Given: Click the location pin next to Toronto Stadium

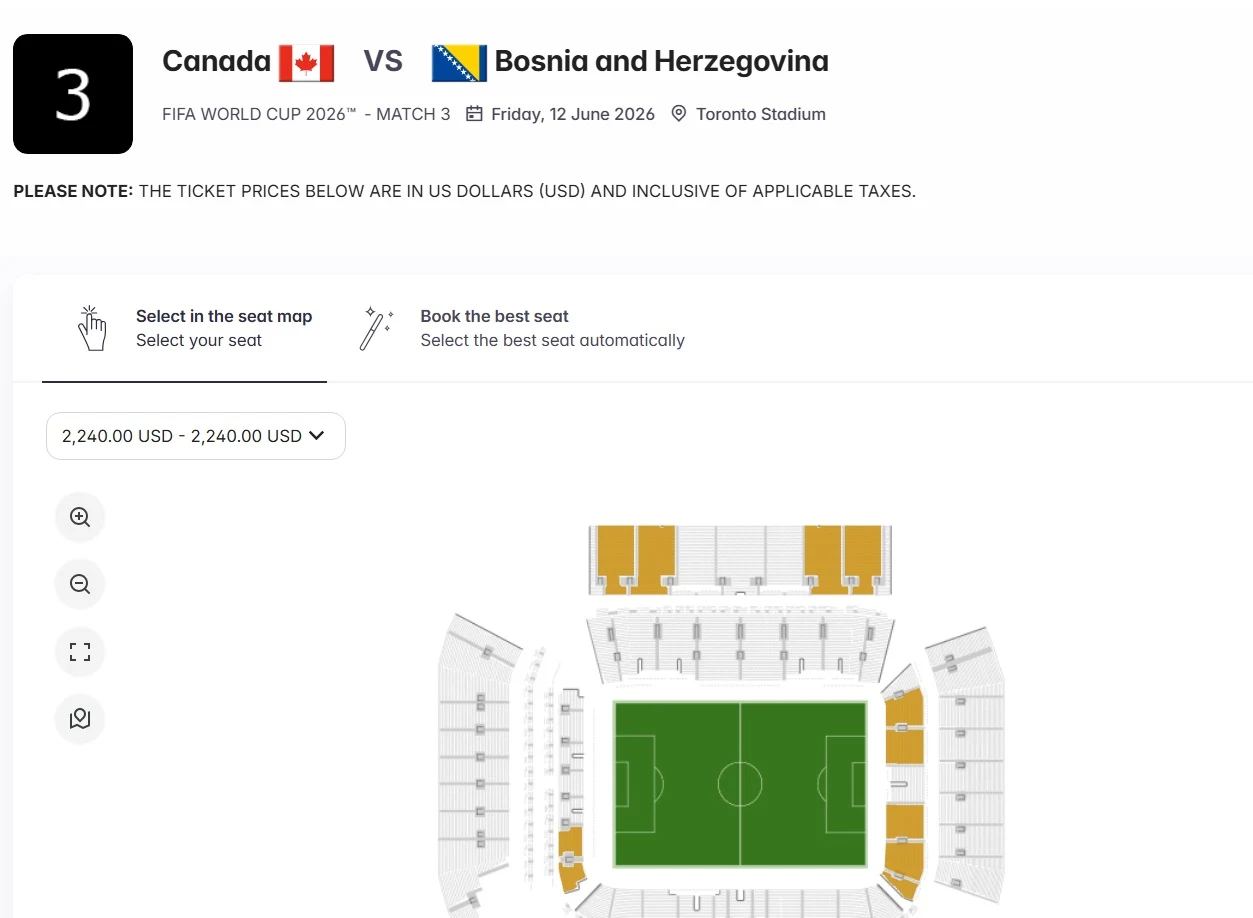Looking at the screenshot, I should [x=678, y=113].
